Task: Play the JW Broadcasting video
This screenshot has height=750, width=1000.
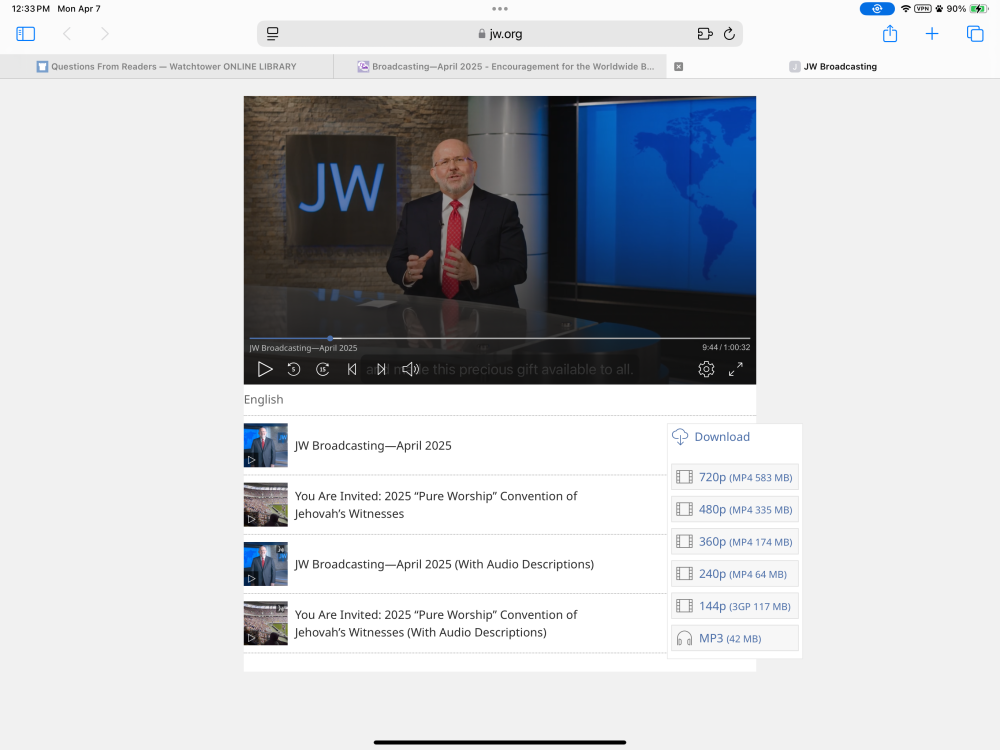Action: pyautogui.click(x=265, y=369)
